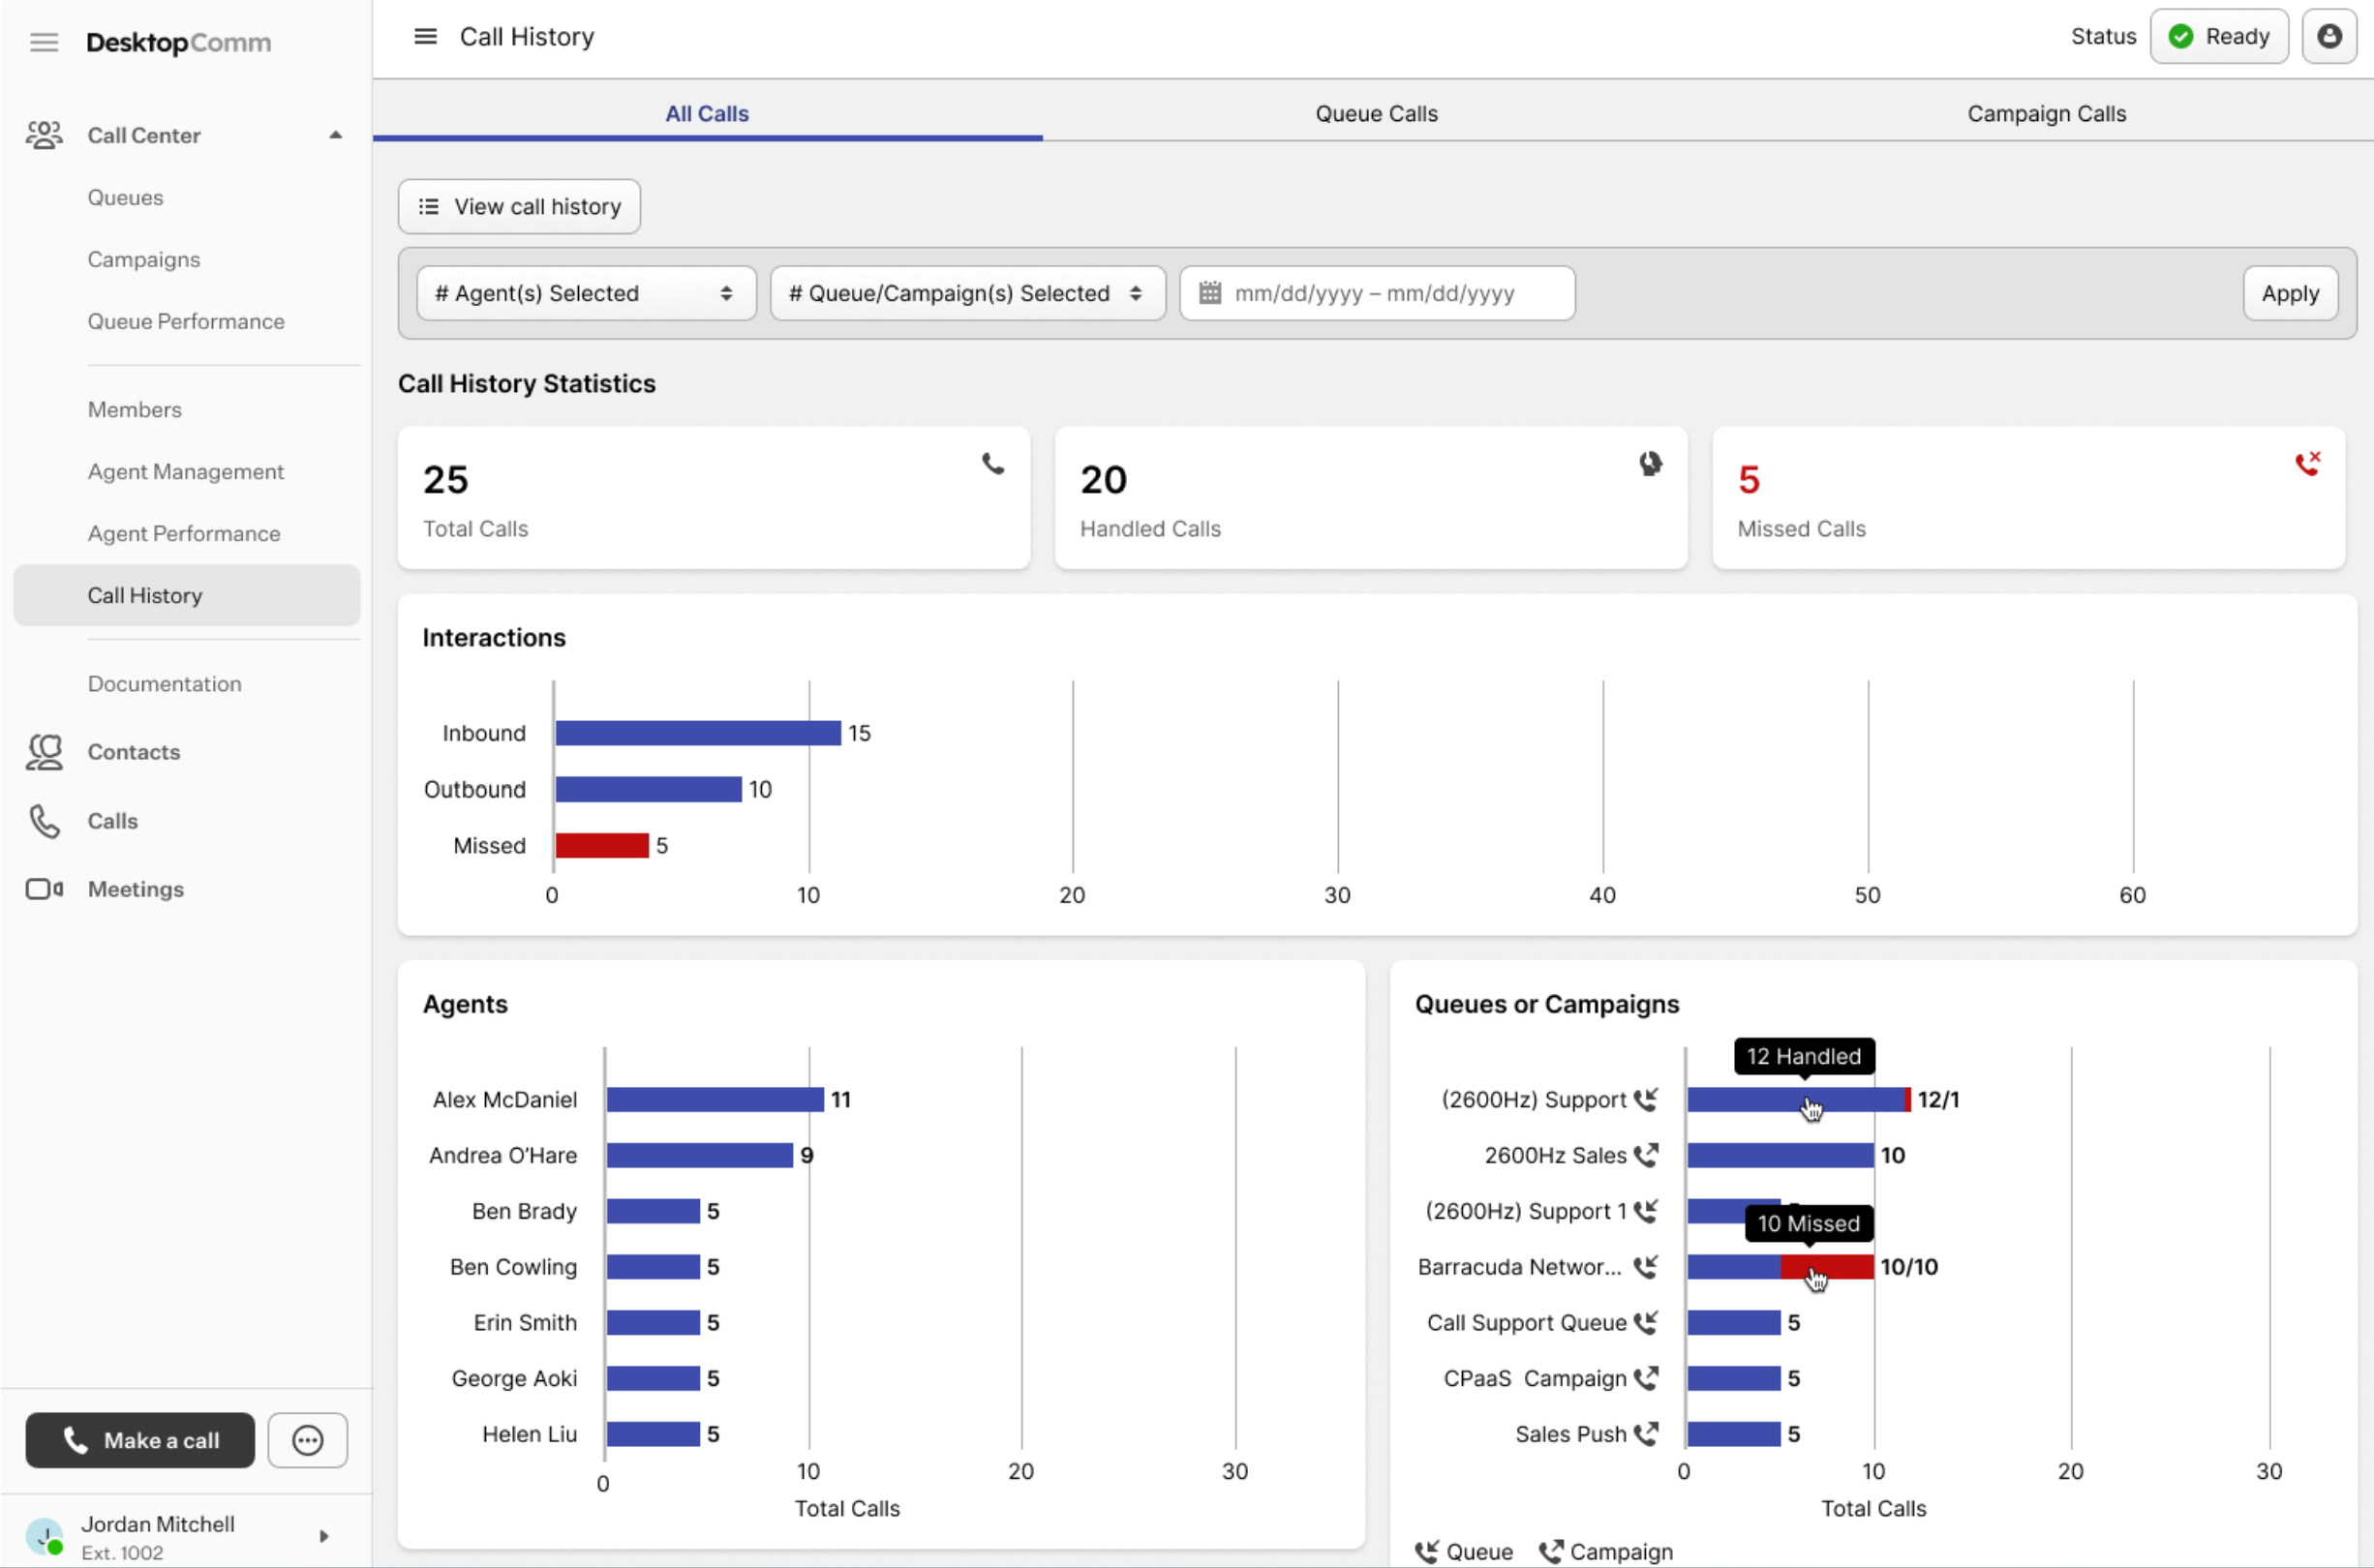Click the Contacts icon in sidebar
2374x1568 pixels.
pyautogui.click(x=44, y=752)
